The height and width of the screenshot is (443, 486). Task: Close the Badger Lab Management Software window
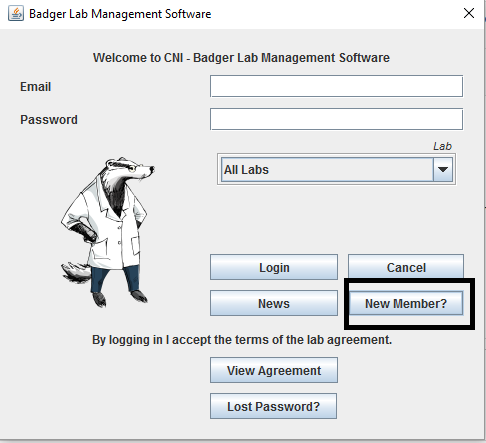coord(469,13)
